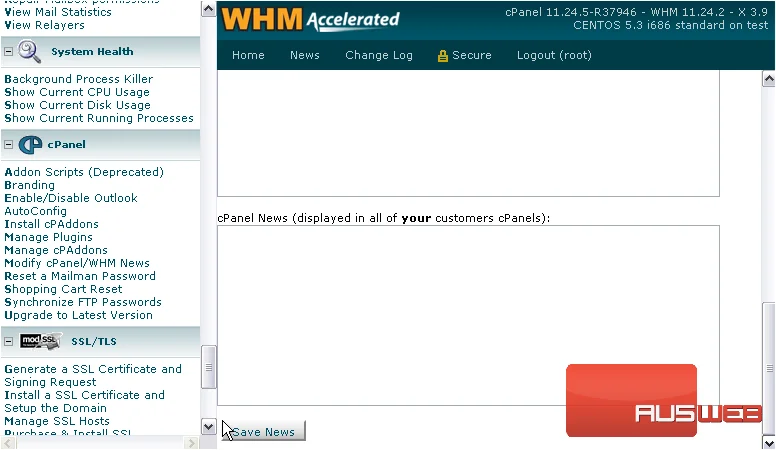The width and height of the screenshot is (776, 450).
Task: Open Enable/Disable Outlook AutoConfig
Action: coord(71,204)
